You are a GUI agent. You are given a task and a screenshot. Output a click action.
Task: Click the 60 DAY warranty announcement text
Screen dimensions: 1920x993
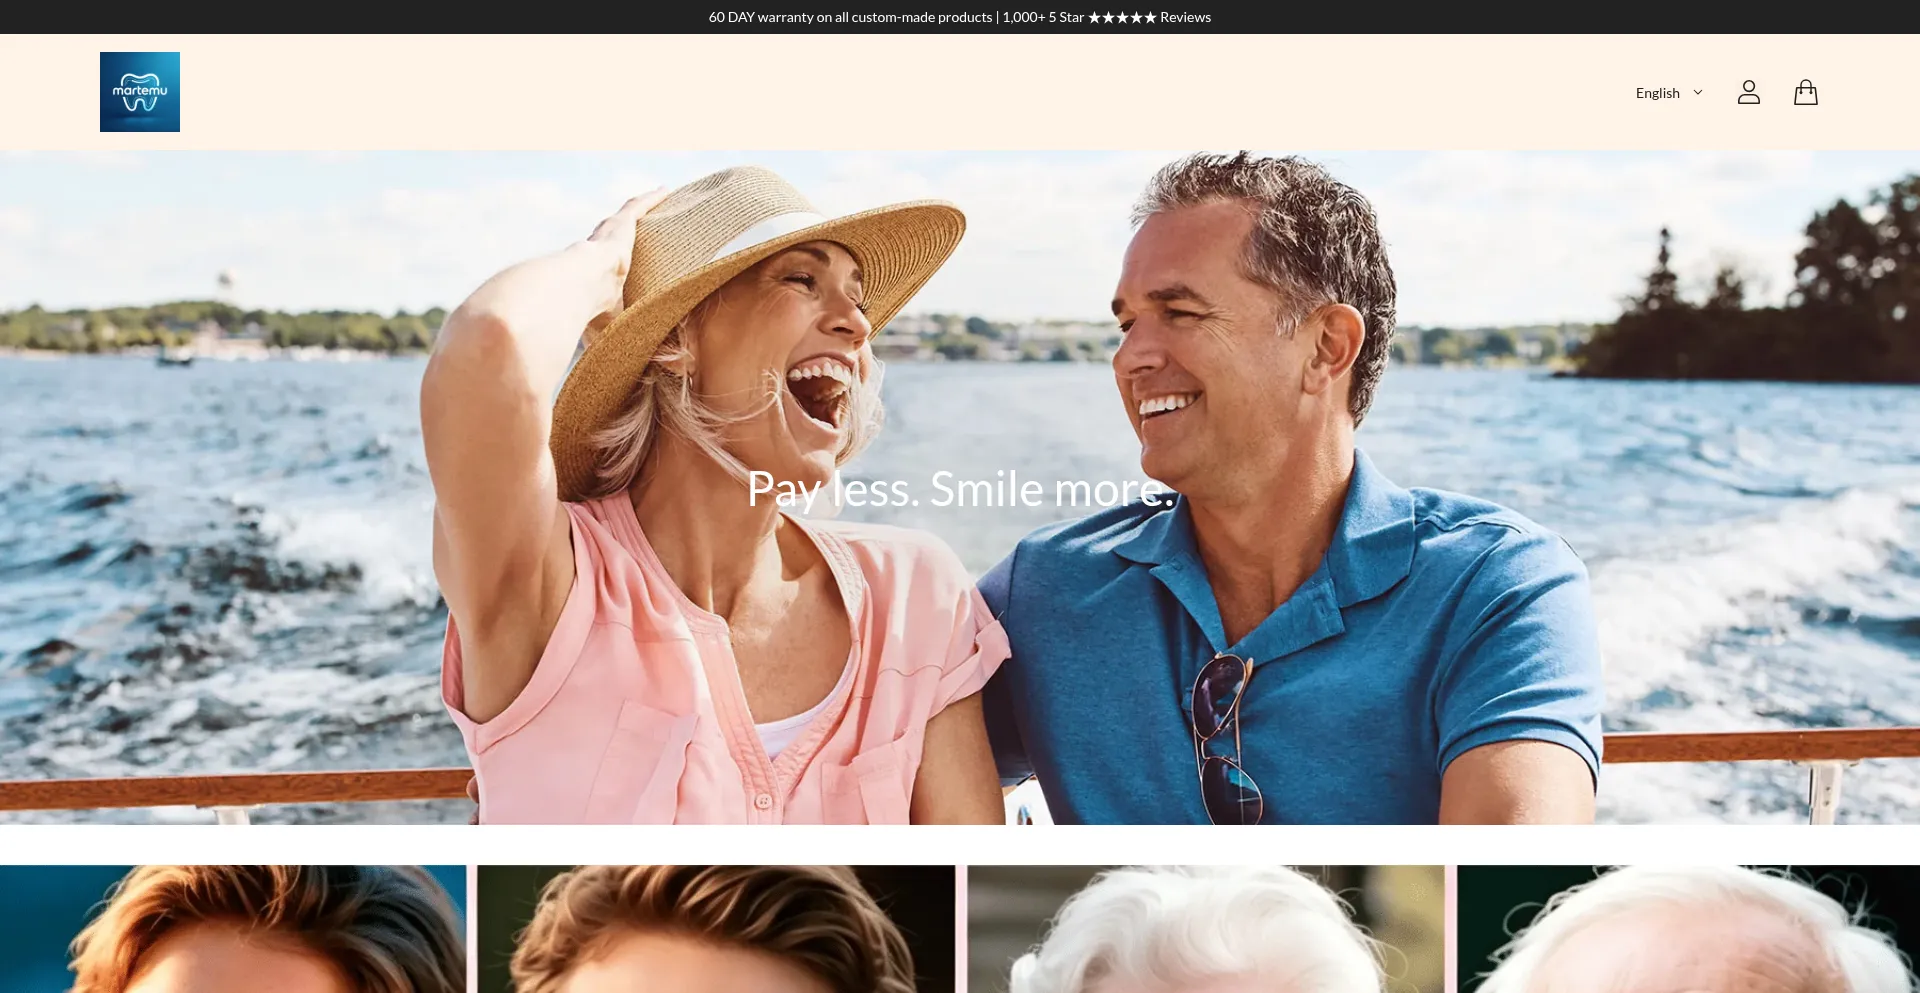[960, 17]
